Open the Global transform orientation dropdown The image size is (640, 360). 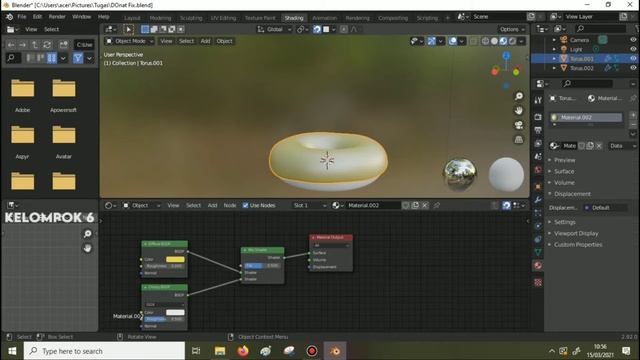tap(274, 29)
